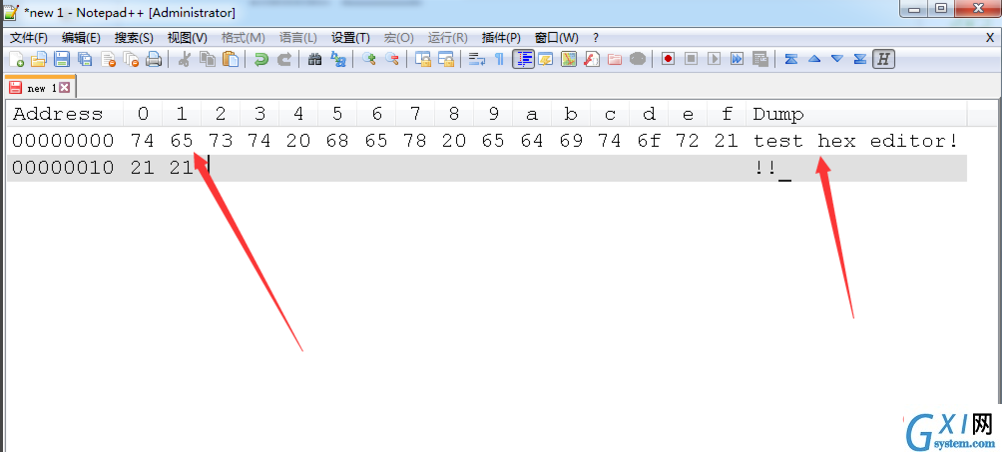Toggle show all characters pilcrow icon
This screenshot has width=1002, height=452.
point(499,59)
